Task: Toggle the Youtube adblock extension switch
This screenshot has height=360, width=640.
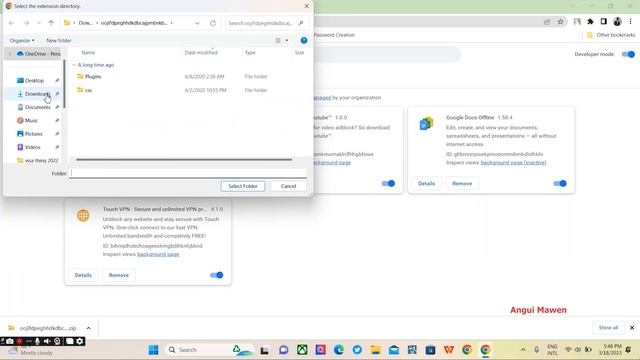Action: pos(388,183)
